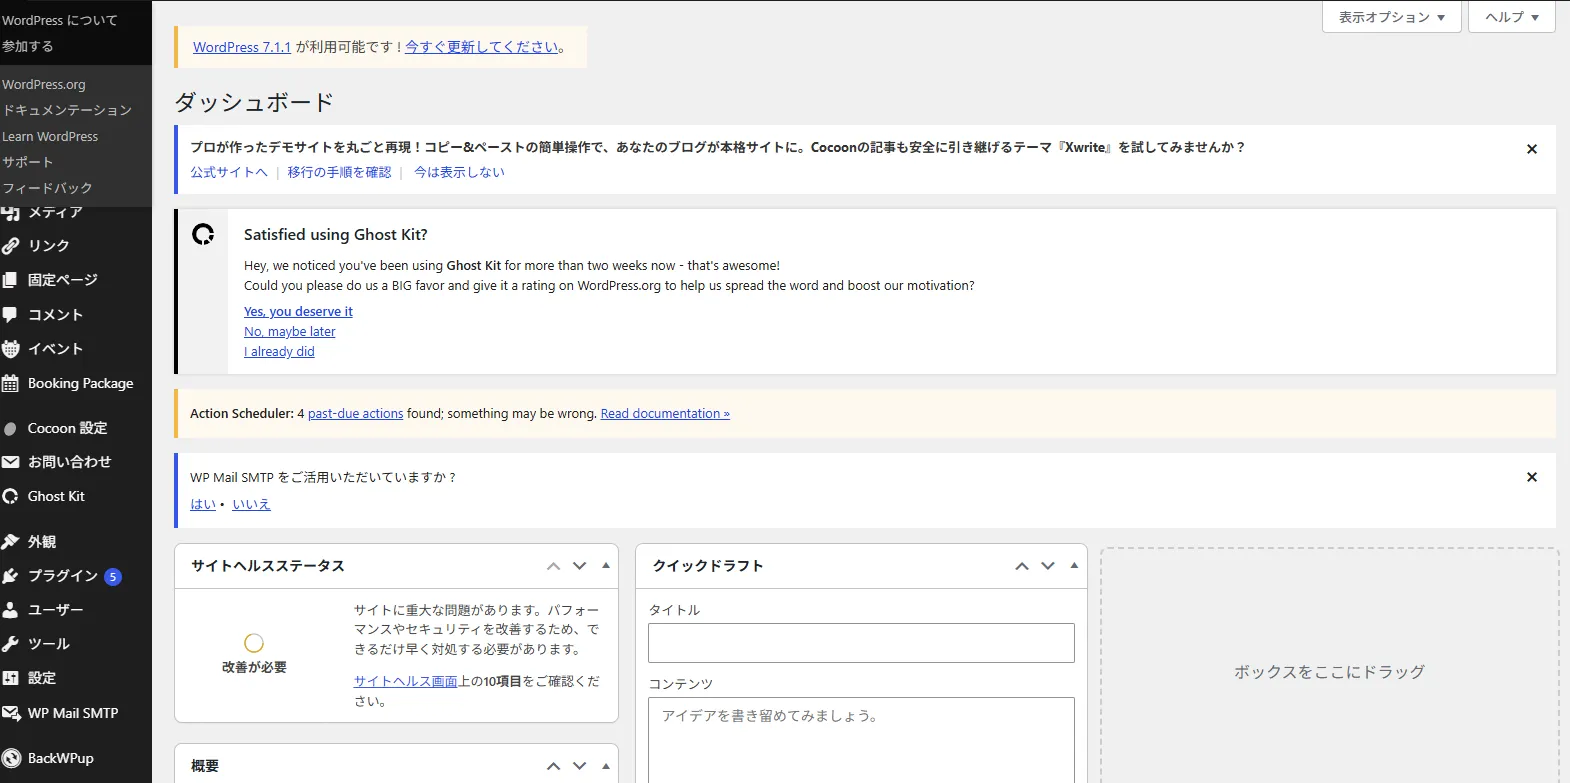1570x783 pixels.
Task: Open the WordPress 7.1.1 release link
Action: coord(242,47)
